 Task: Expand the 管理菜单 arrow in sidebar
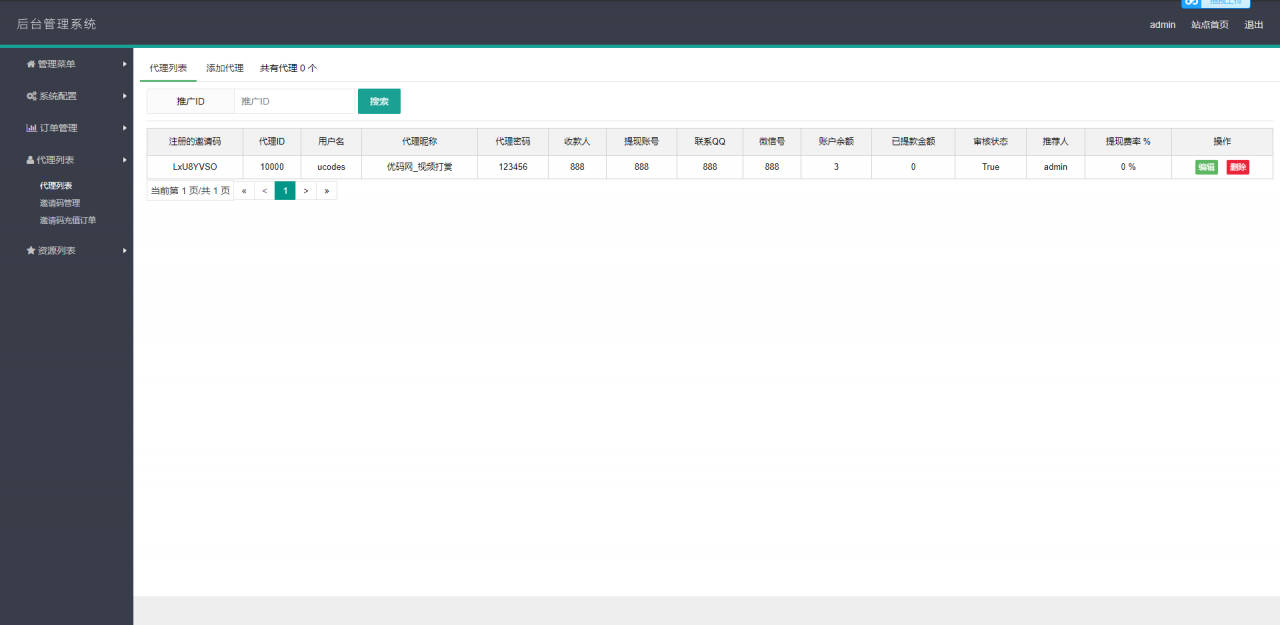pos(125,64)
